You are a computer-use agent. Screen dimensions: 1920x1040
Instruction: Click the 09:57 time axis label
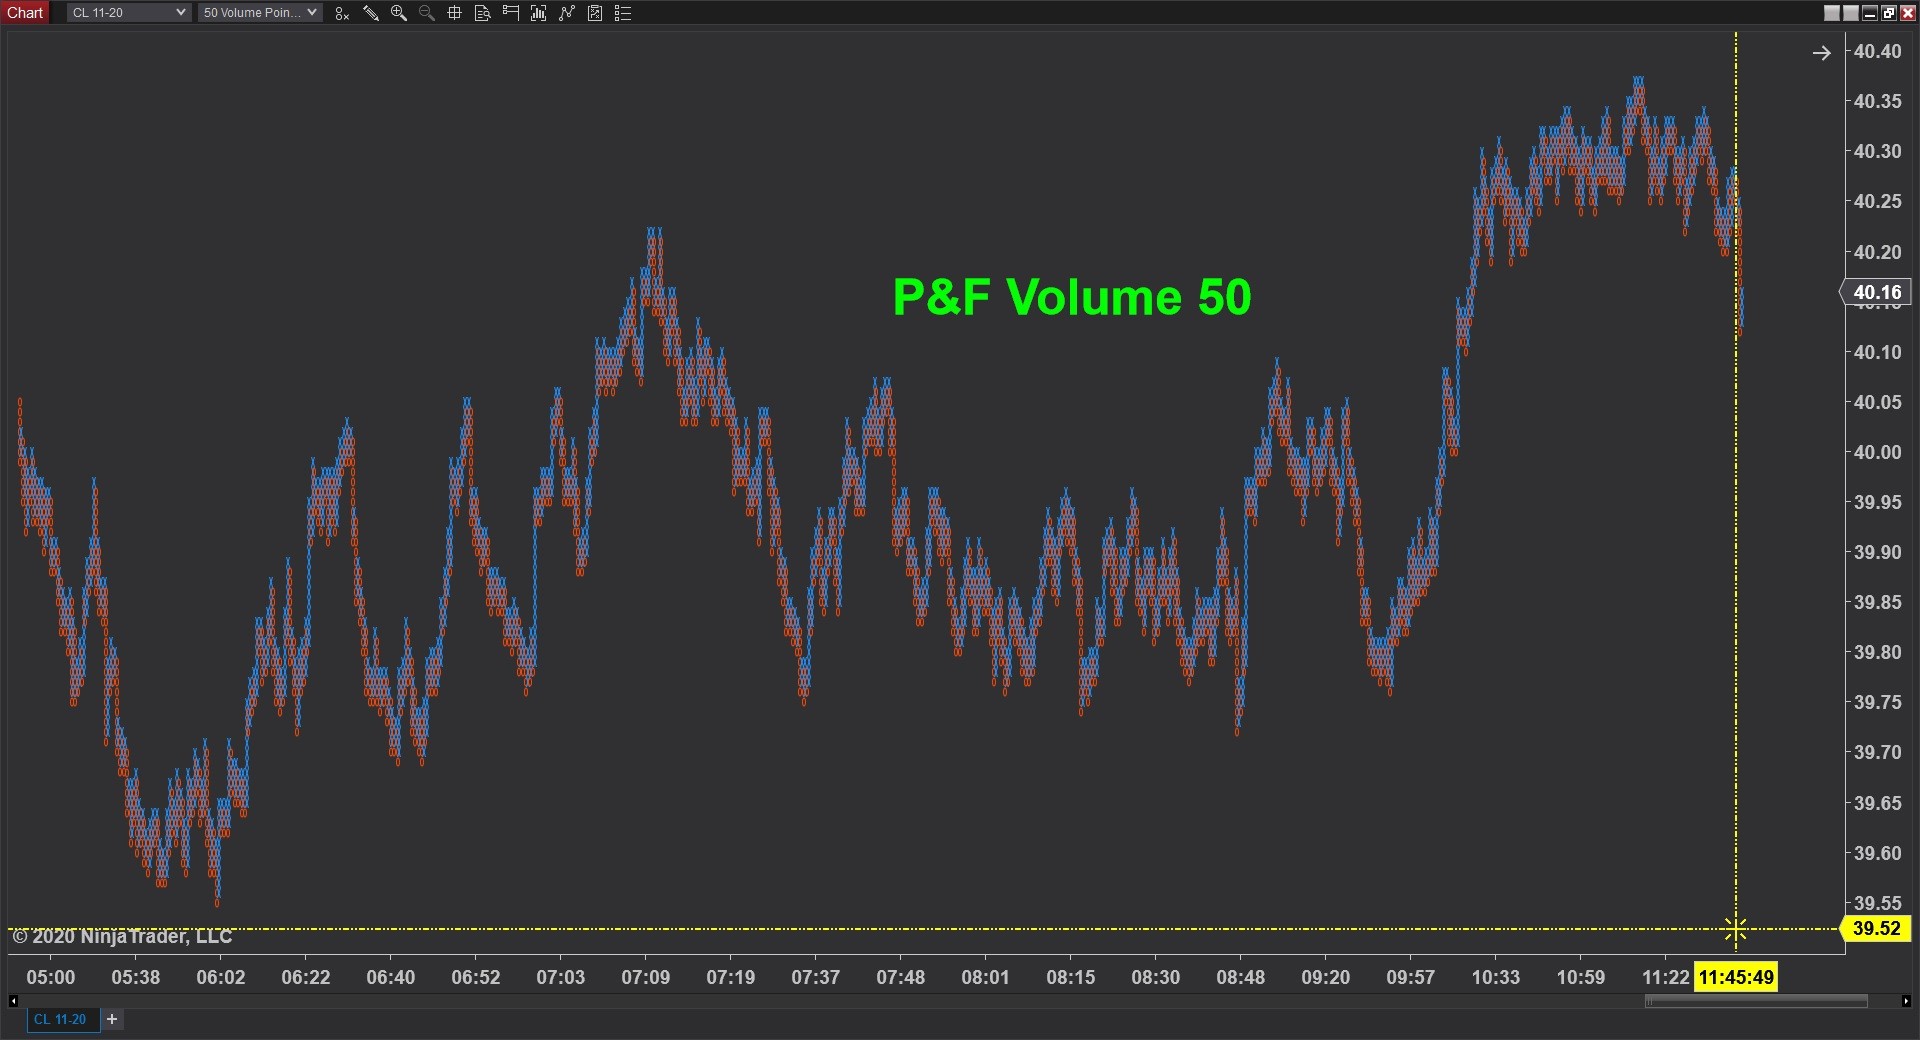pos(1411,977)
